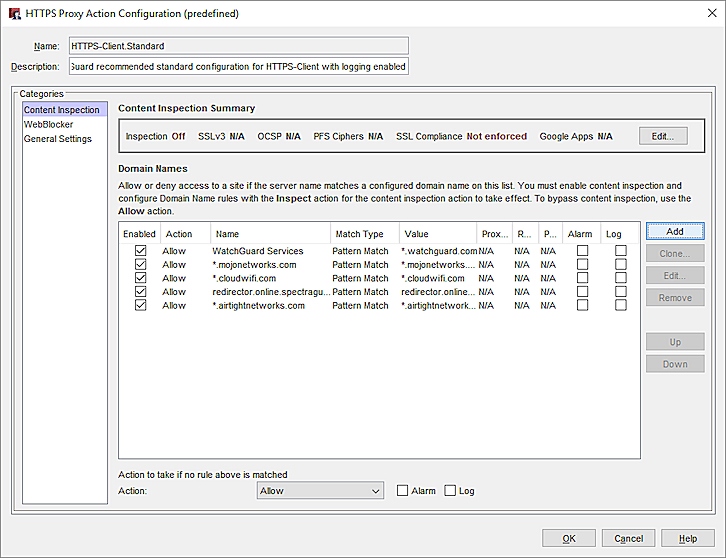Viewport: 726px width, 558px height.
Task: Open General Settings category
Action: [x=58, y=139]
